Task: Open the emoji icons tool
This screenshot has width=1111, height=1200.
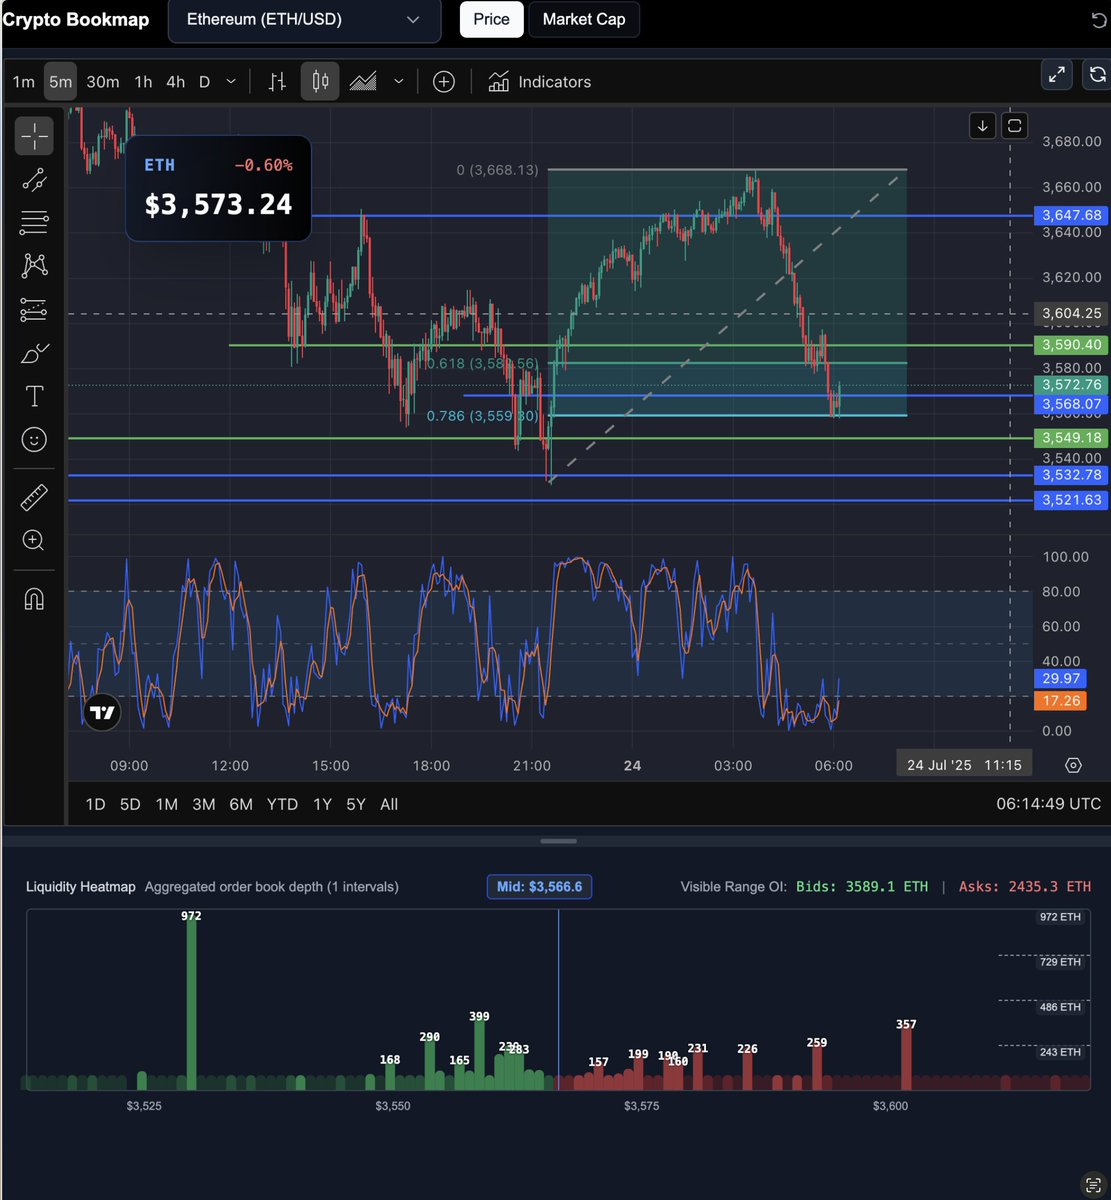Action: click(x=34, y=440)
